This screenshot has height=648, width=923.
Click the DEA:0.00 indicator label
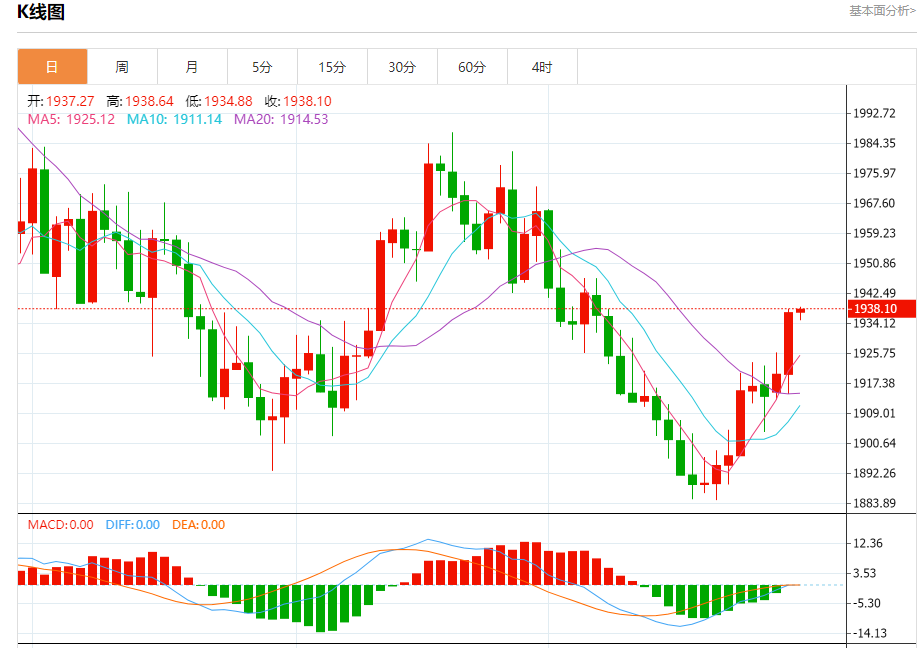[198, 524]
